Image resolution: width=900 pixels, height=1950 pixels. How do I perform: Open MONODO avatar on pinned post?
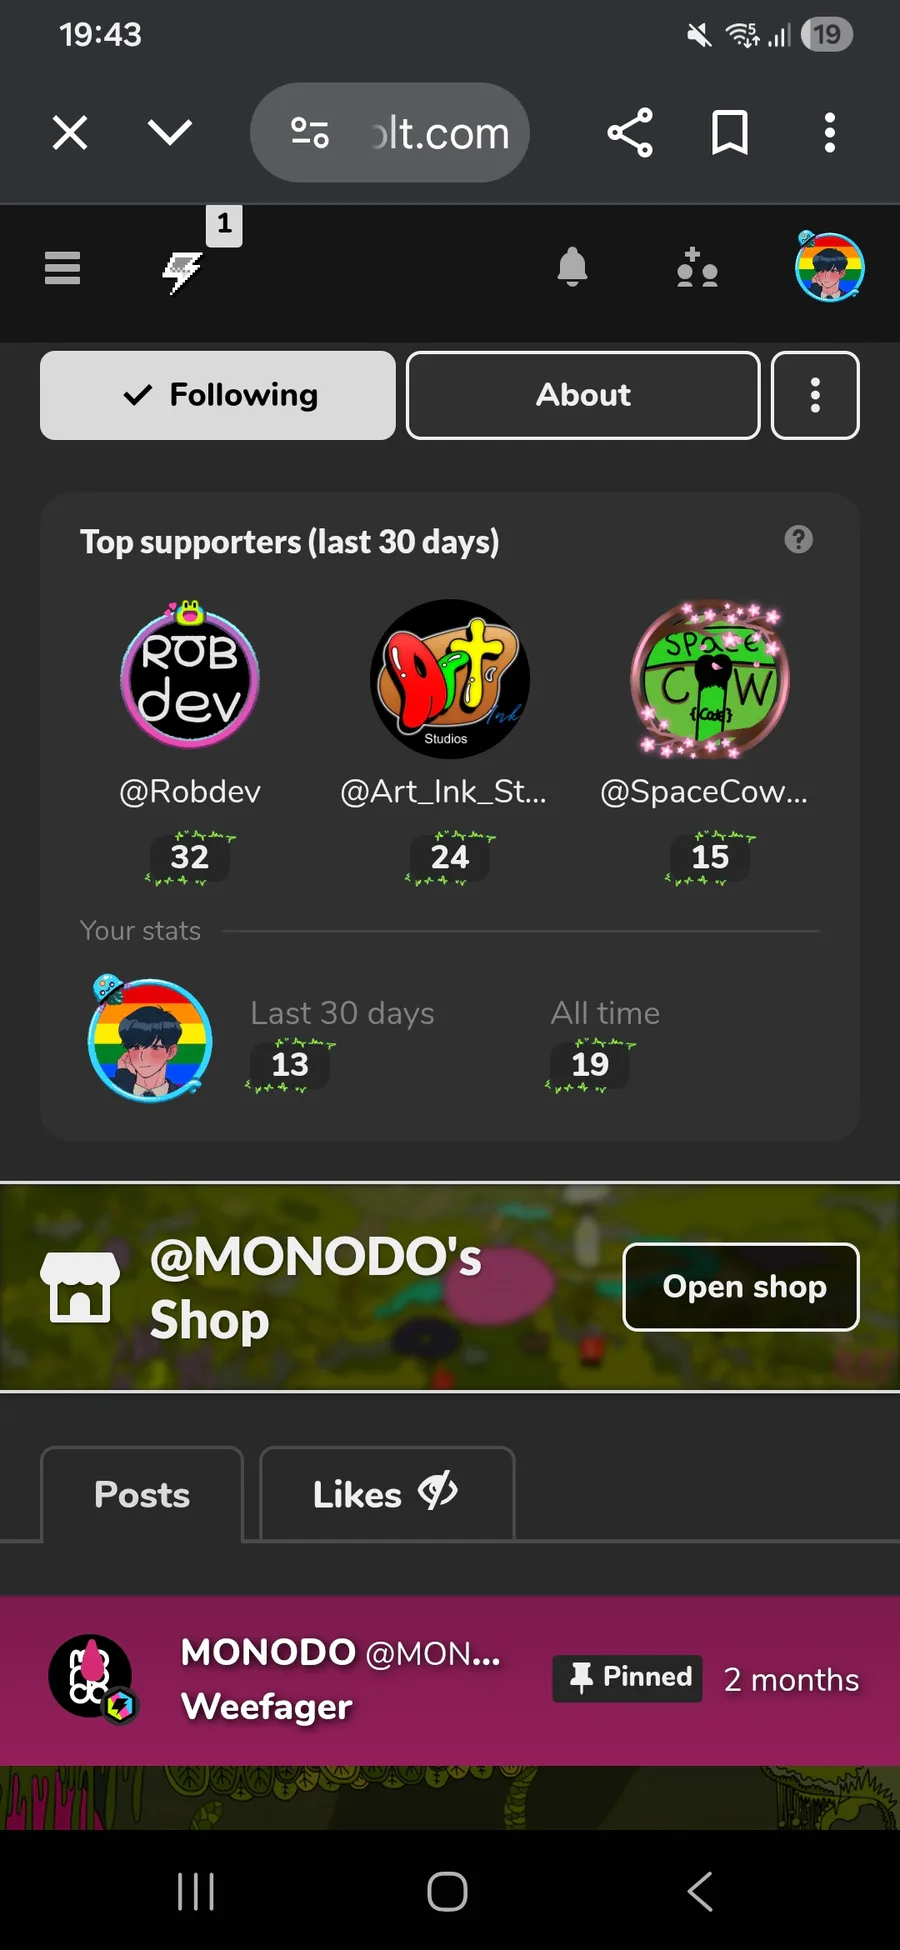coord(92,1679)
